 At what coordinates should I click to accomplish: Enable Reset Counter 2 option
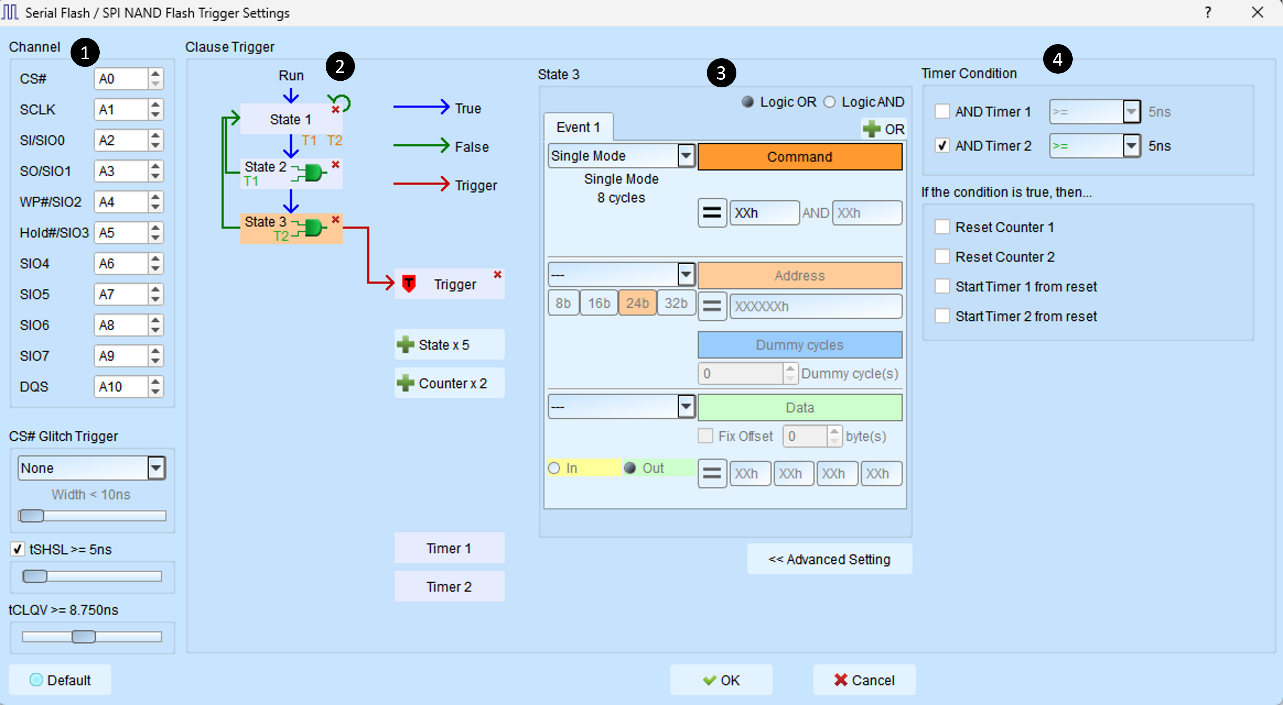[x=942, y=257]
